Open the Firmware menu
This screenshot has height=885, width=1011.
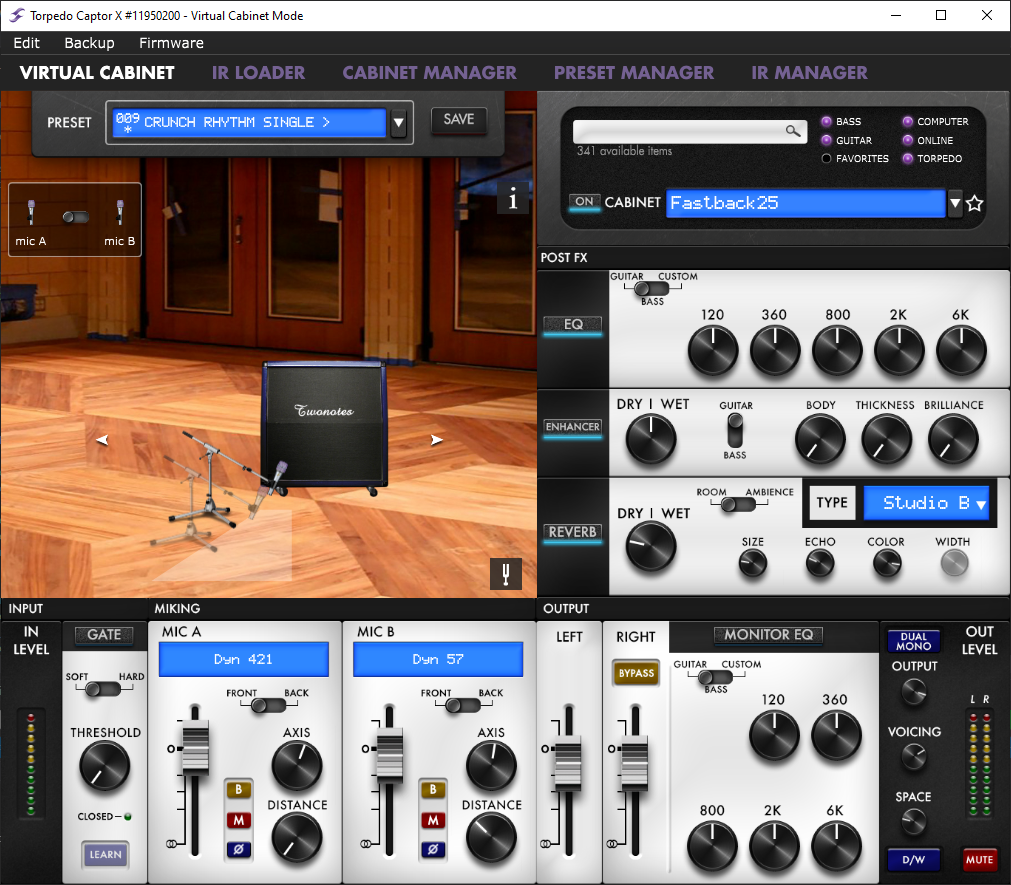(172, 43)
